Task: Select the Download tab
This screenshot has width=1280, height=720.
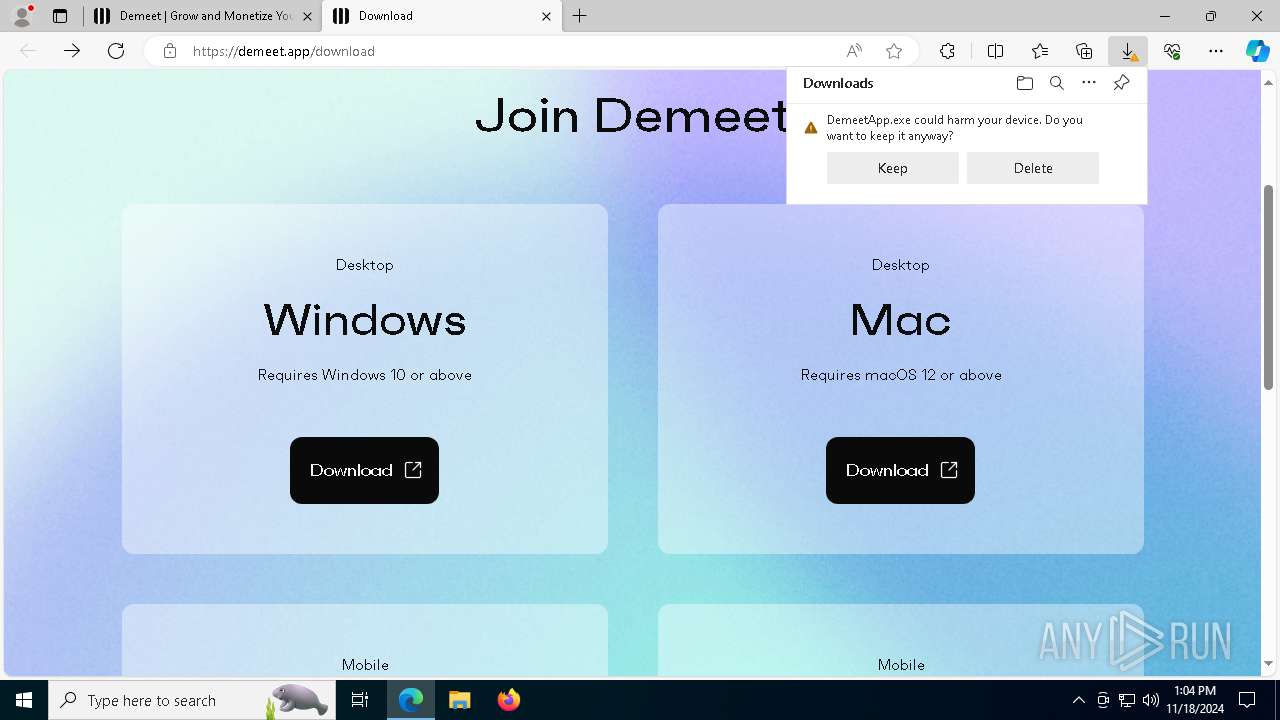Action: 440,16
